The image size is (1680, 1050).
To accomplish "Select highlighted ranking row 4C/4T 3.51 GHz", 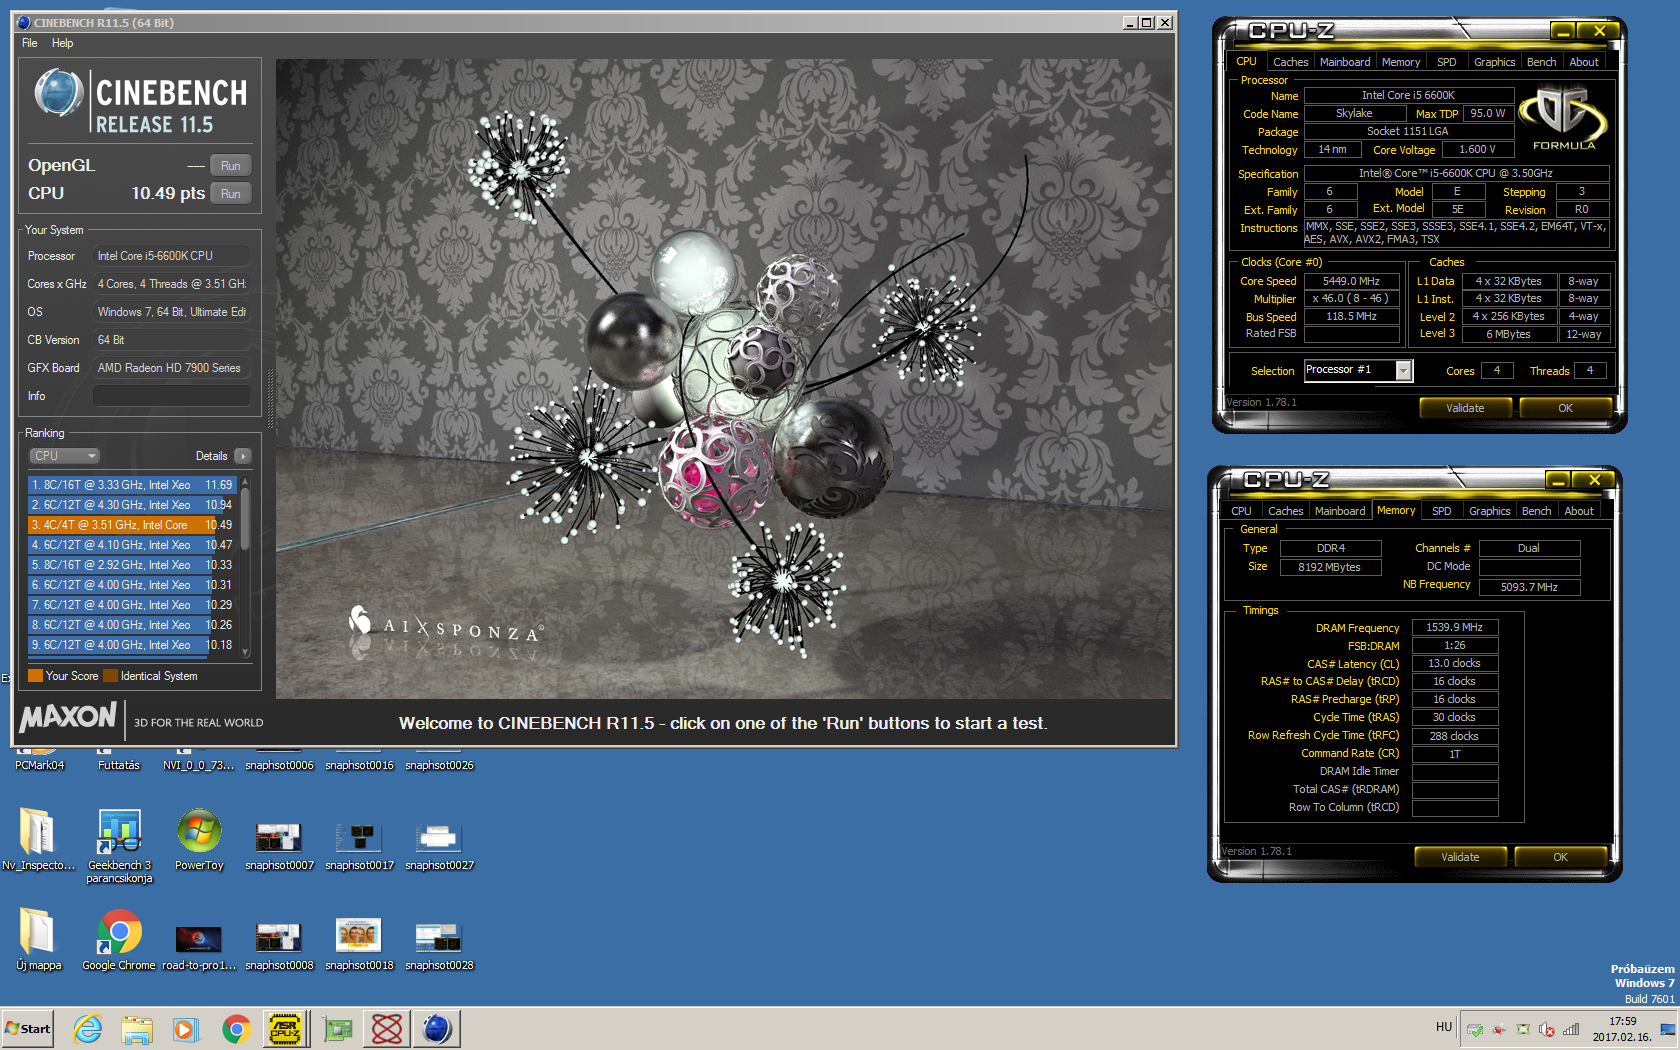I will click(x=132, y=525).
